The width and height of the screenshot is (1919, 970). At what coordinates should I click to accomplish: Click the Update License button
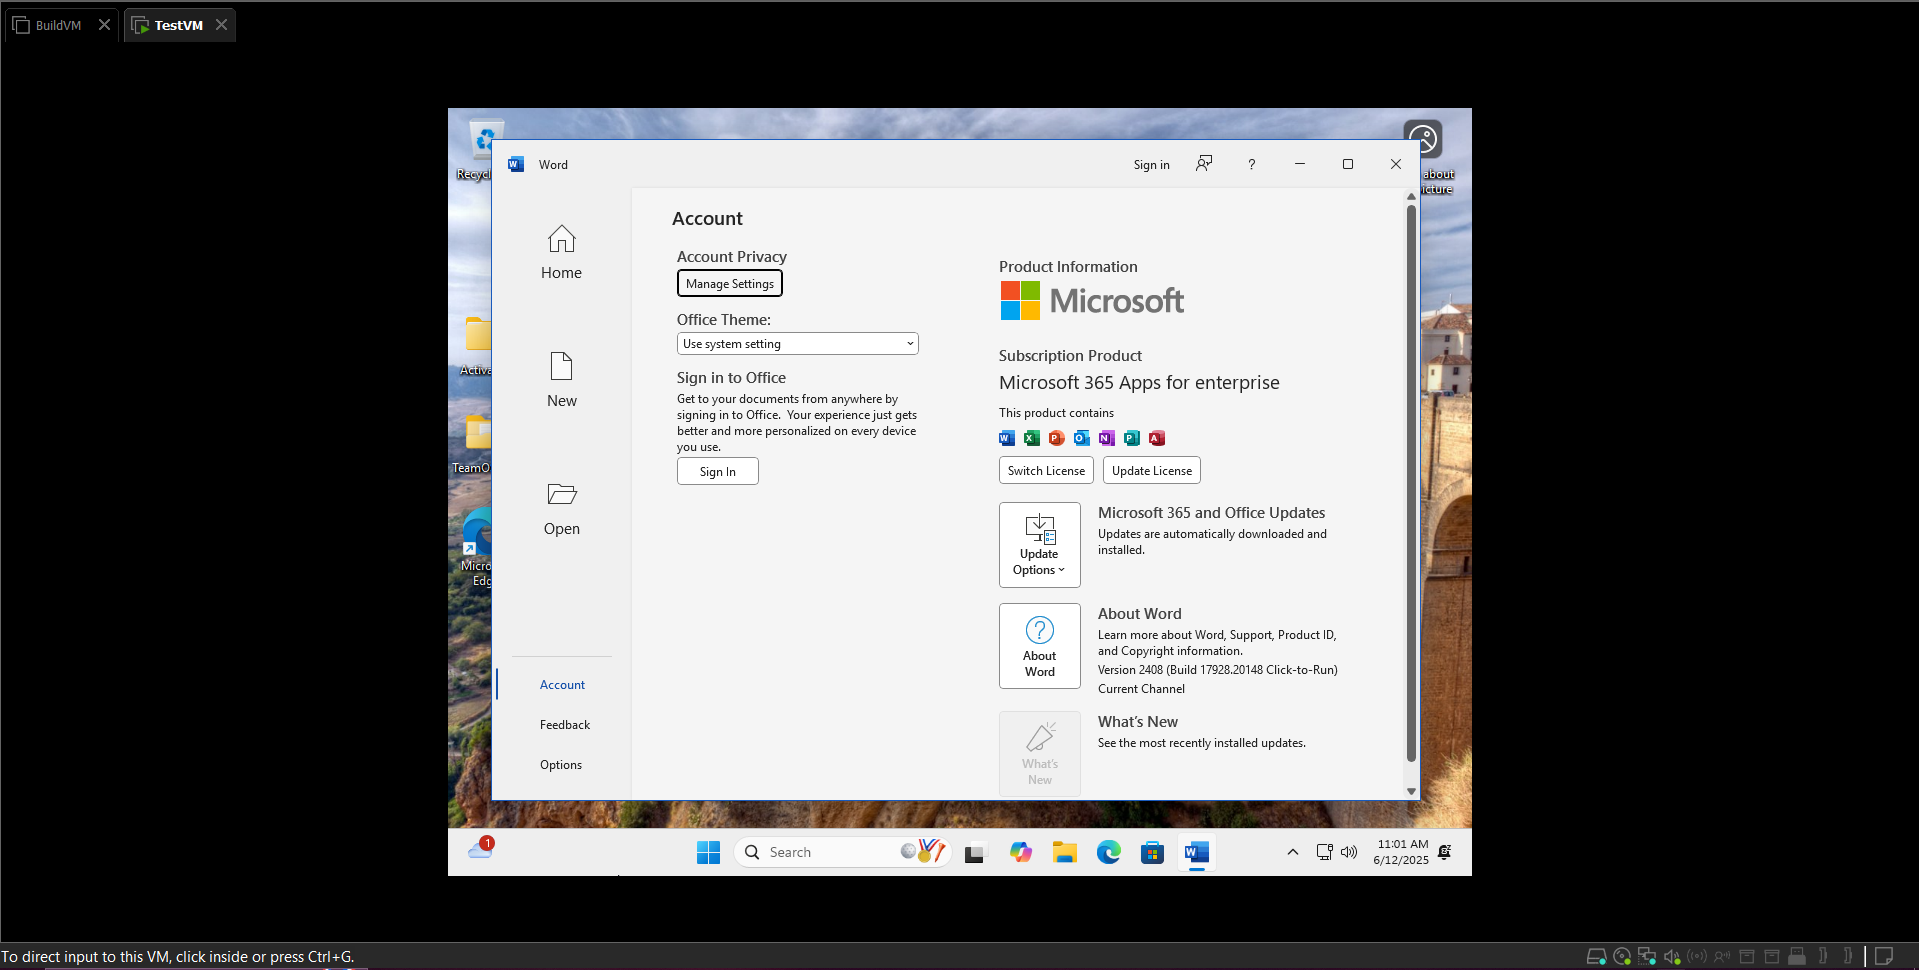click(1151, 471)
